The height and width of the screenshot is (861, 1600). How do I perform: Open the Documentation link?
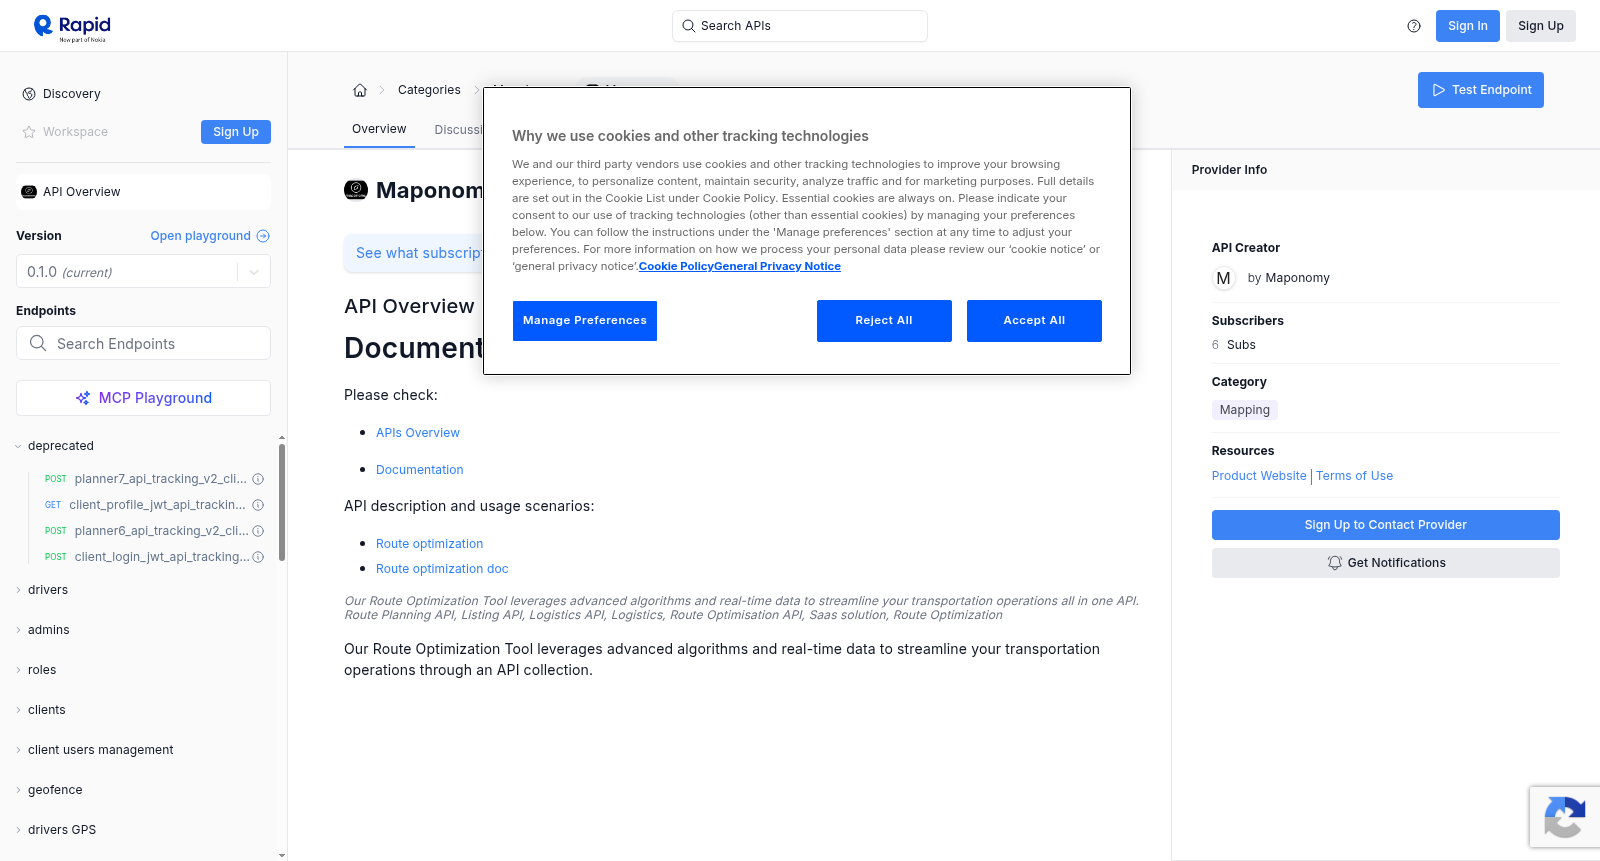[x=420, y=470]
